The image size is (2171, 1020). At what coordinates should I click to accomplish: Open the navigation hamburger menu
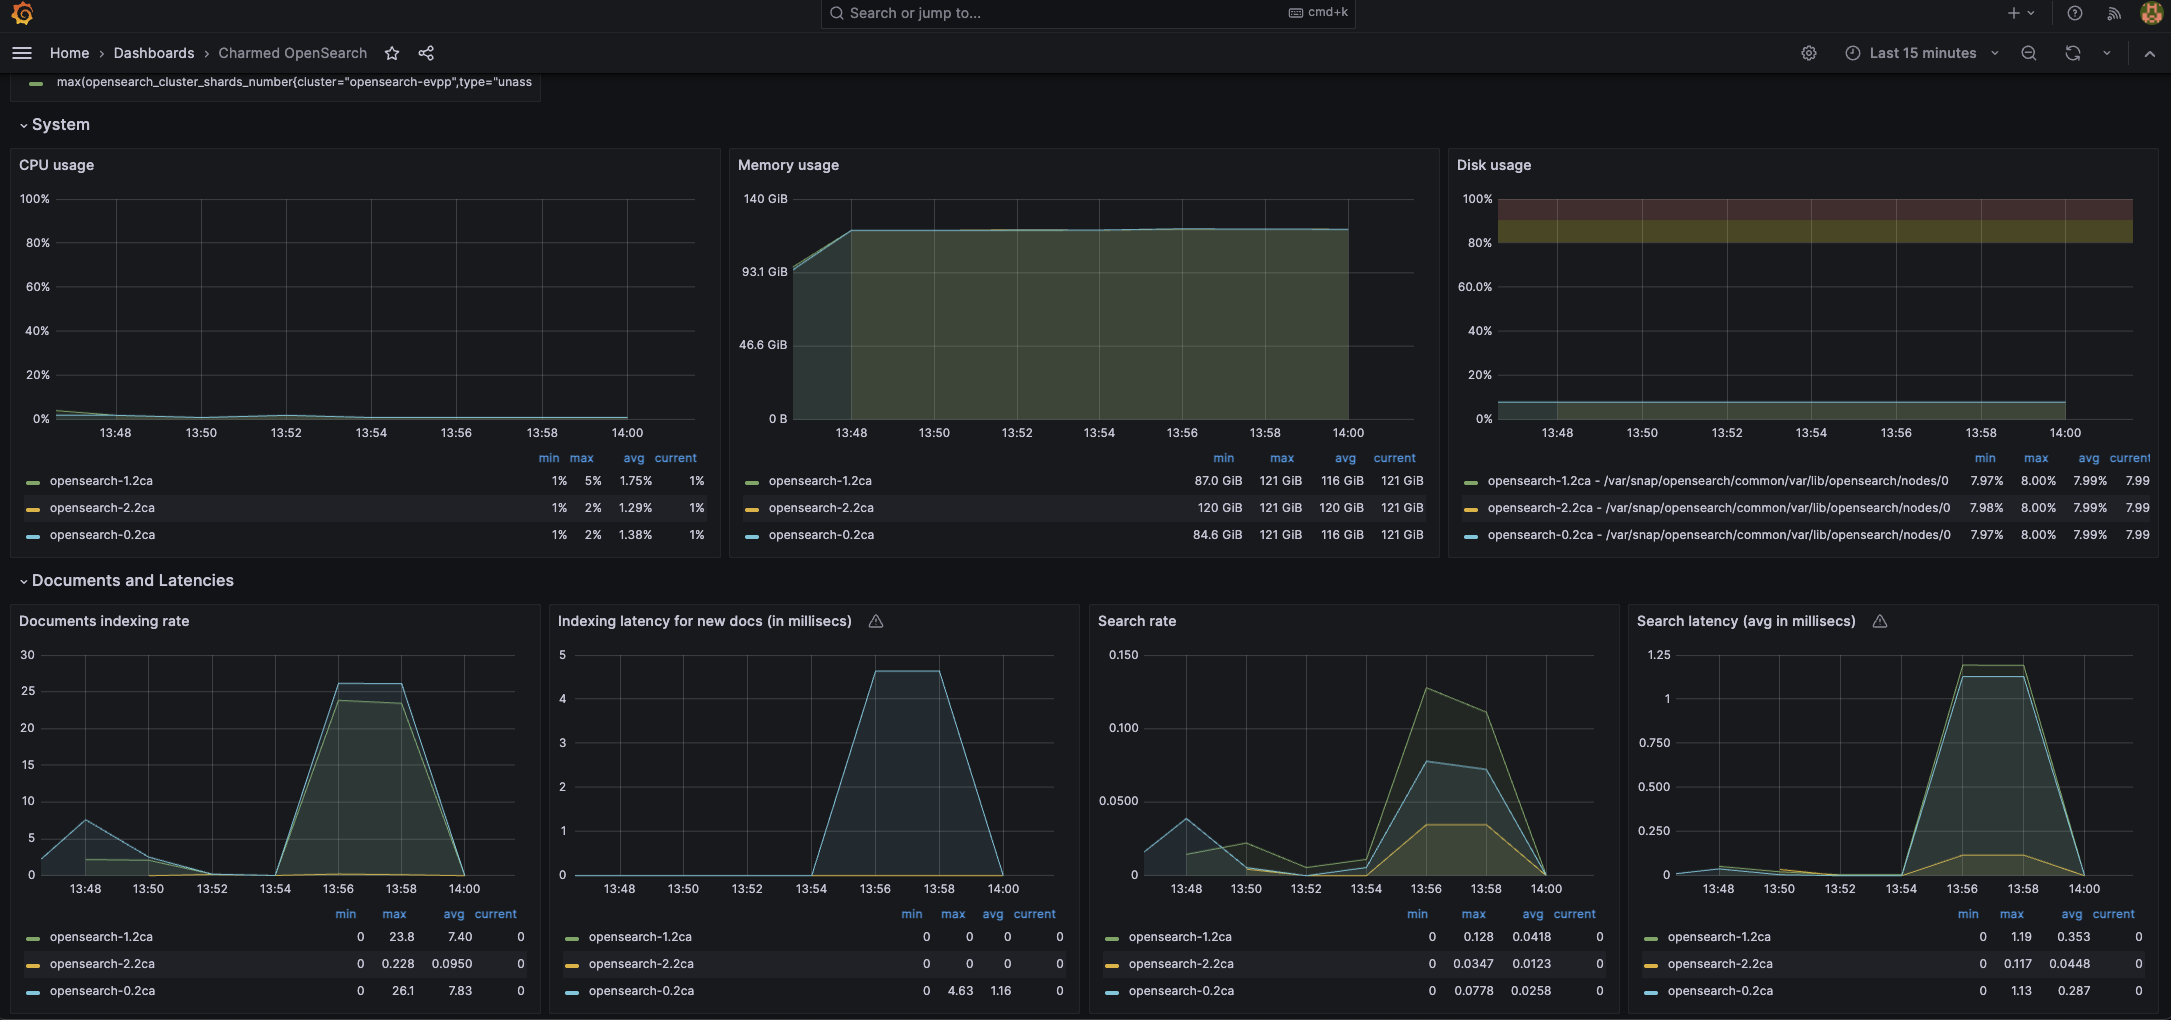pos(21,52)
